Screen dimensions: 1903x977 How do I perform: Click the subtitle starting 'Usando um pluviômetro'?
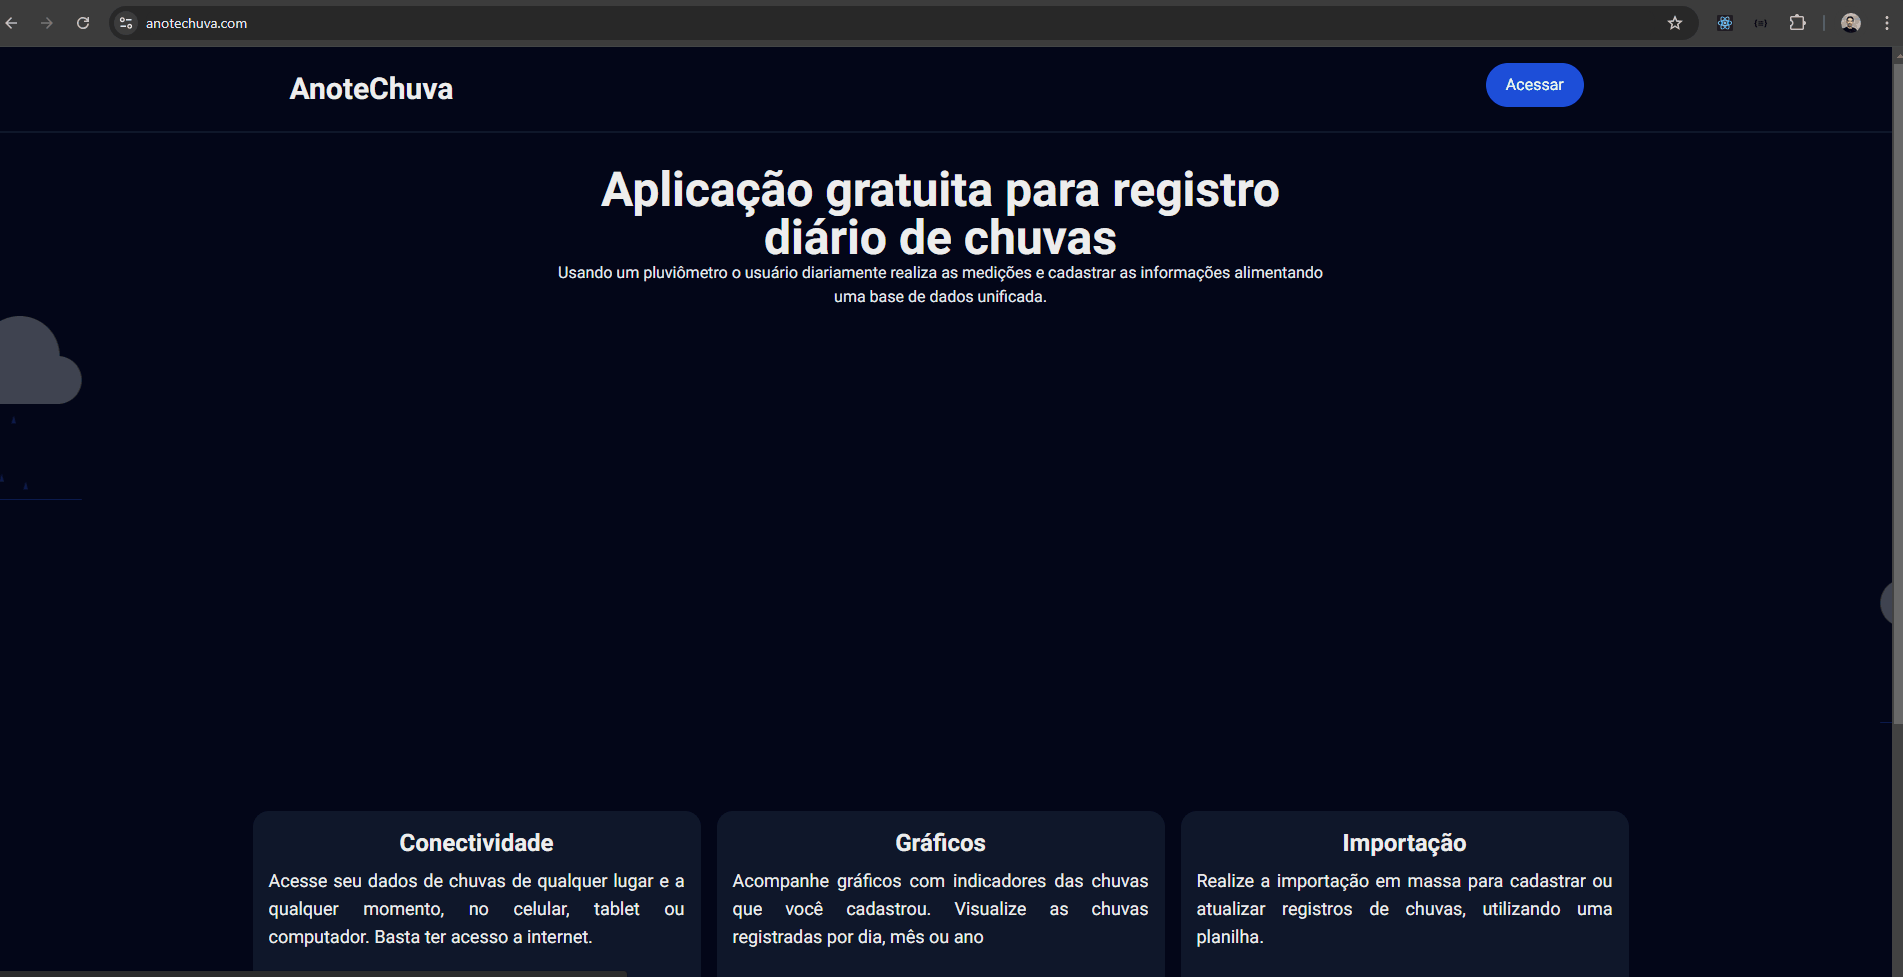940,285
